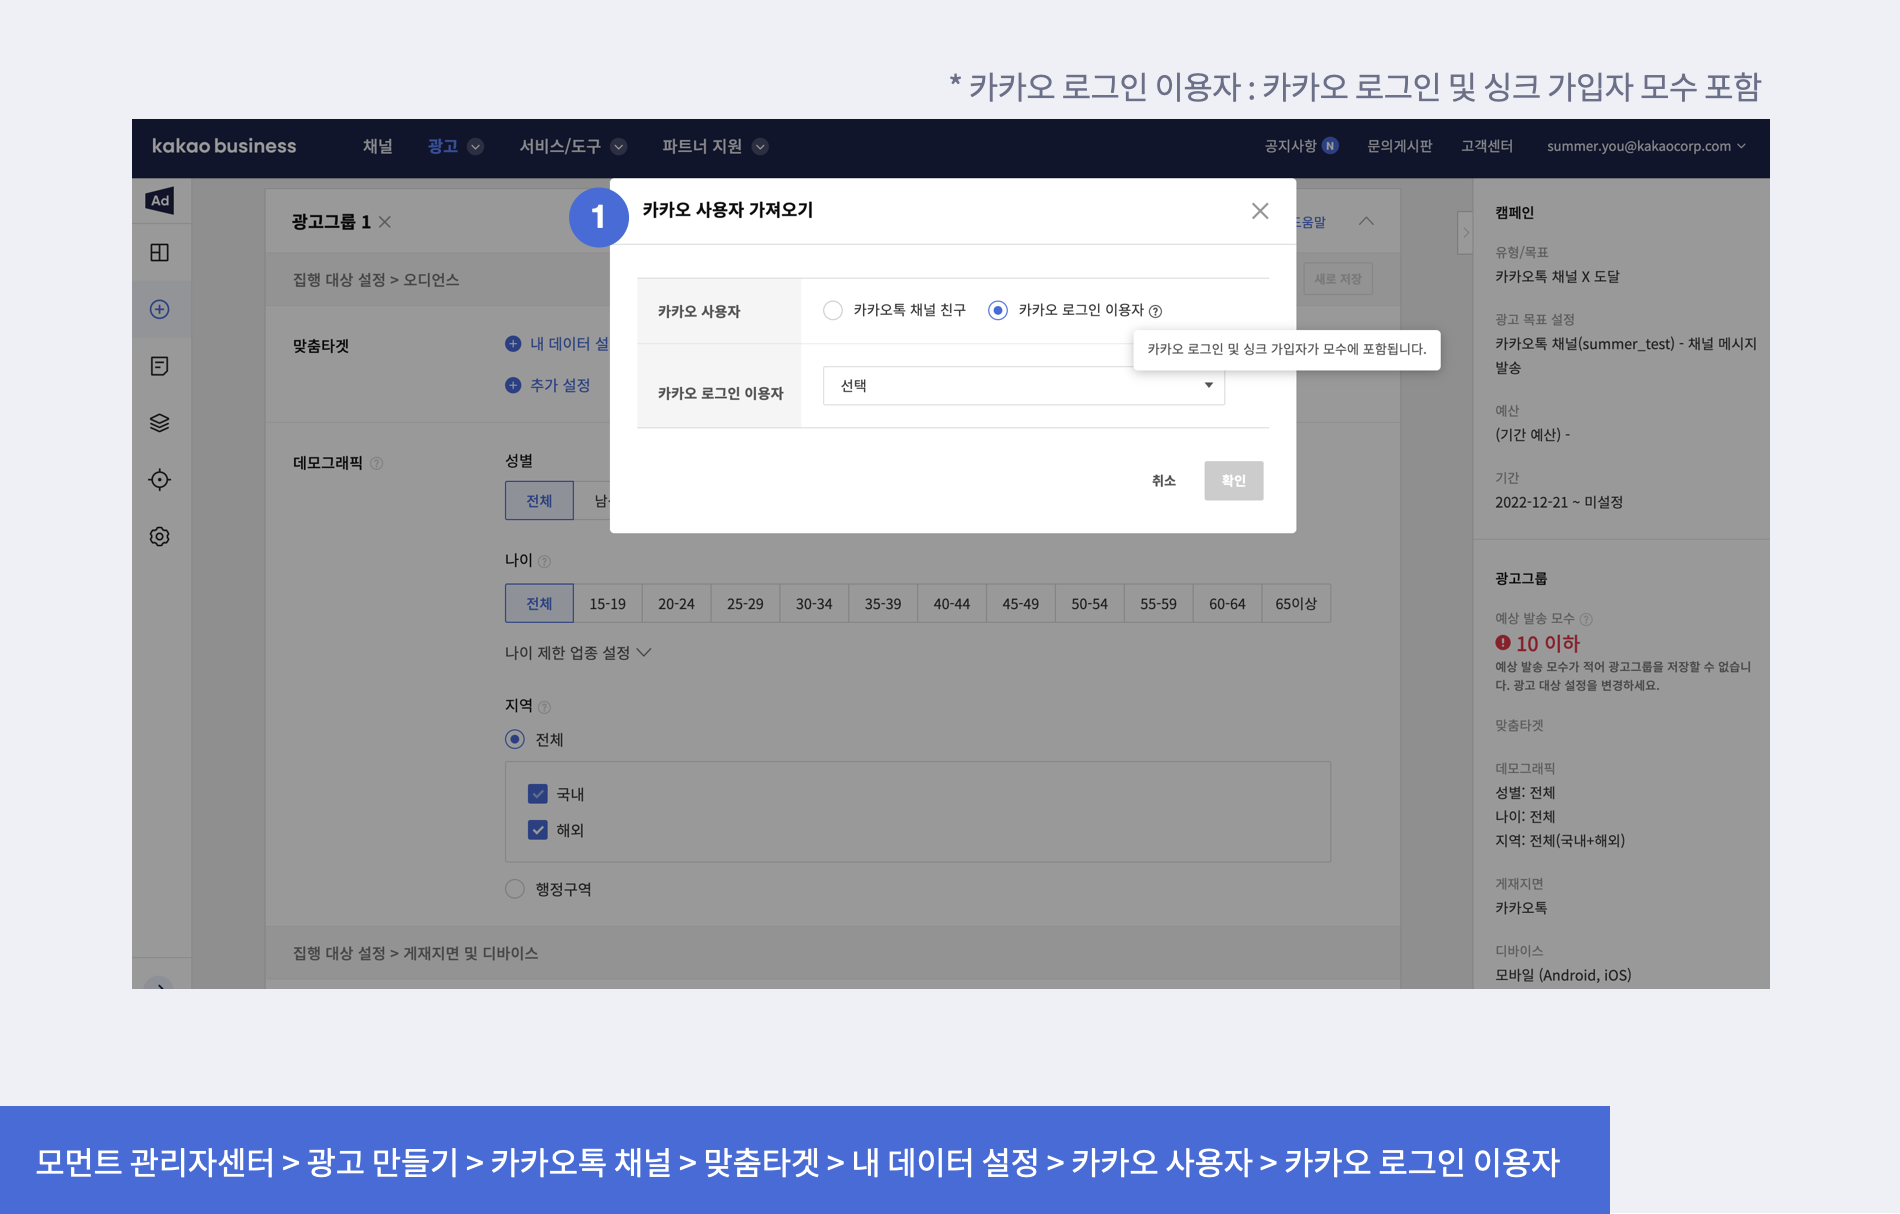Click the stacked layers icon in sidebar

tap(160, 423)
